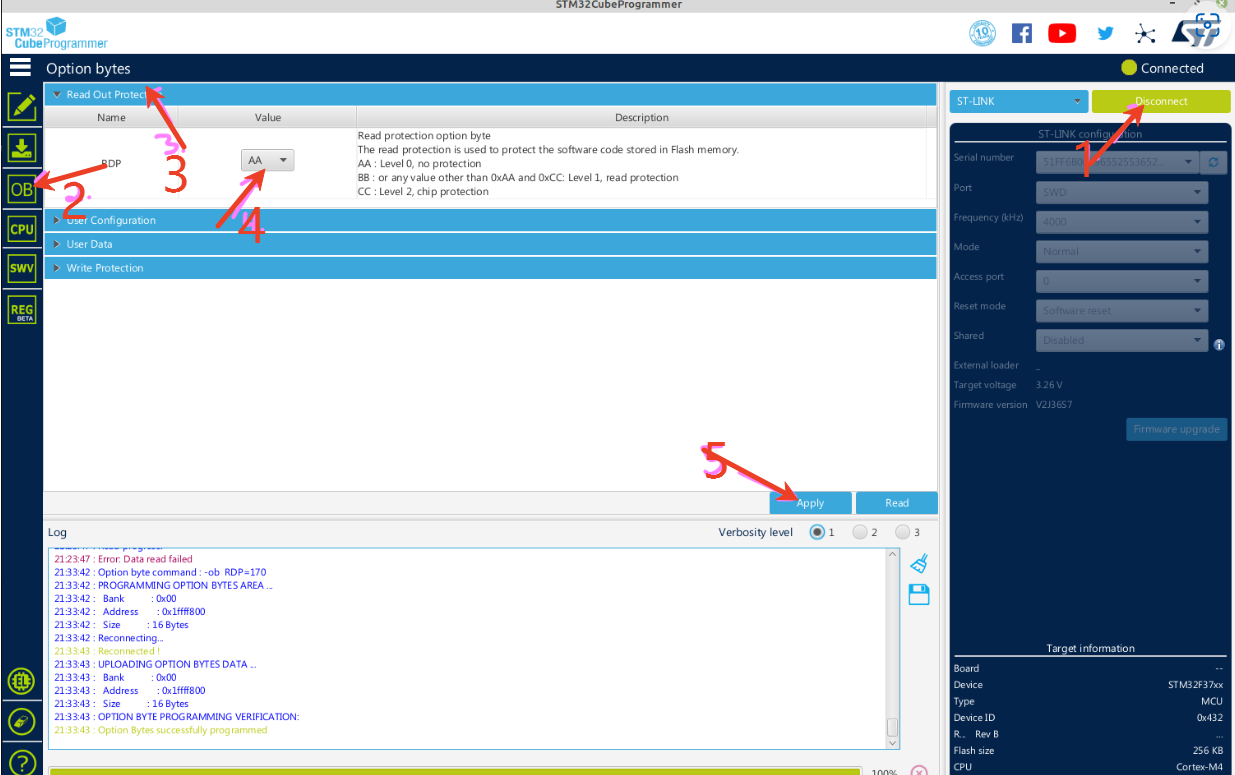This screenshot has width=1235, height=775.
Task: Open the SWV viewer icon
Action: point(21,269)
